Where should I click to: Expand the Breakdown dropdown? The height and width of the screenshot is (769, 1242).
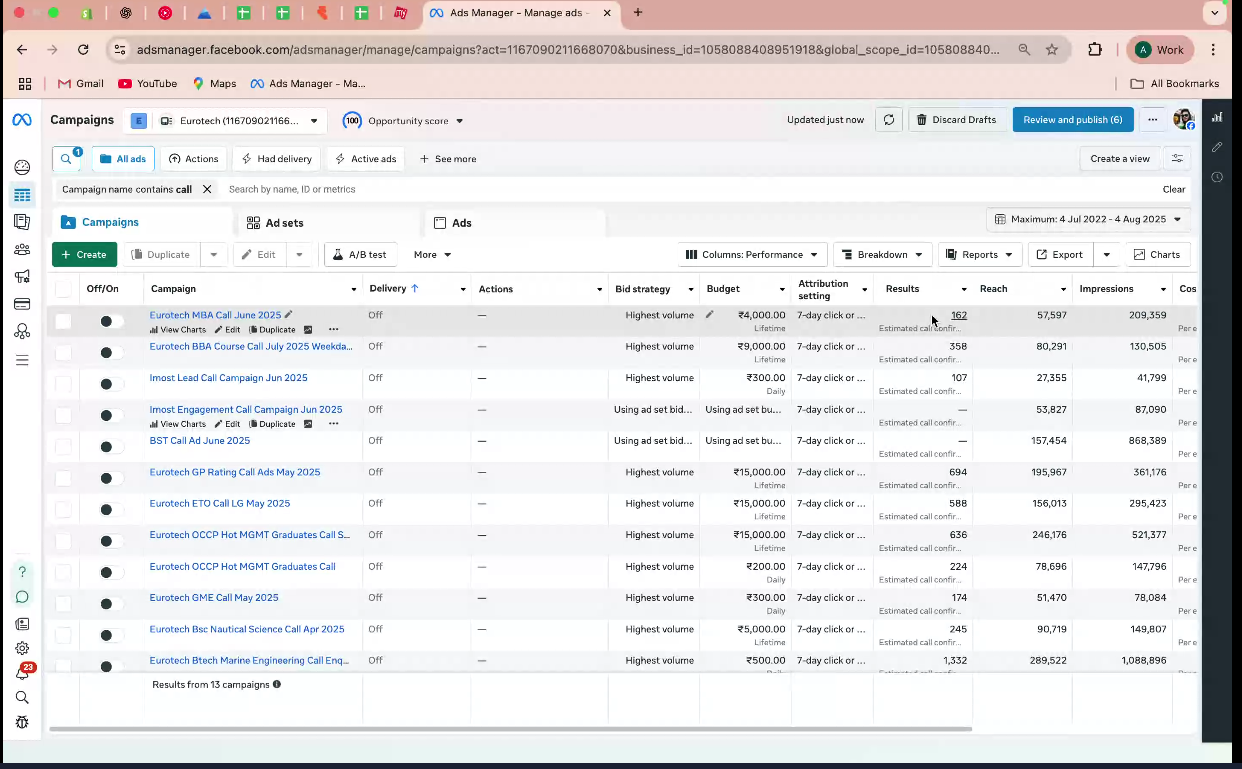tap(883, 255)
